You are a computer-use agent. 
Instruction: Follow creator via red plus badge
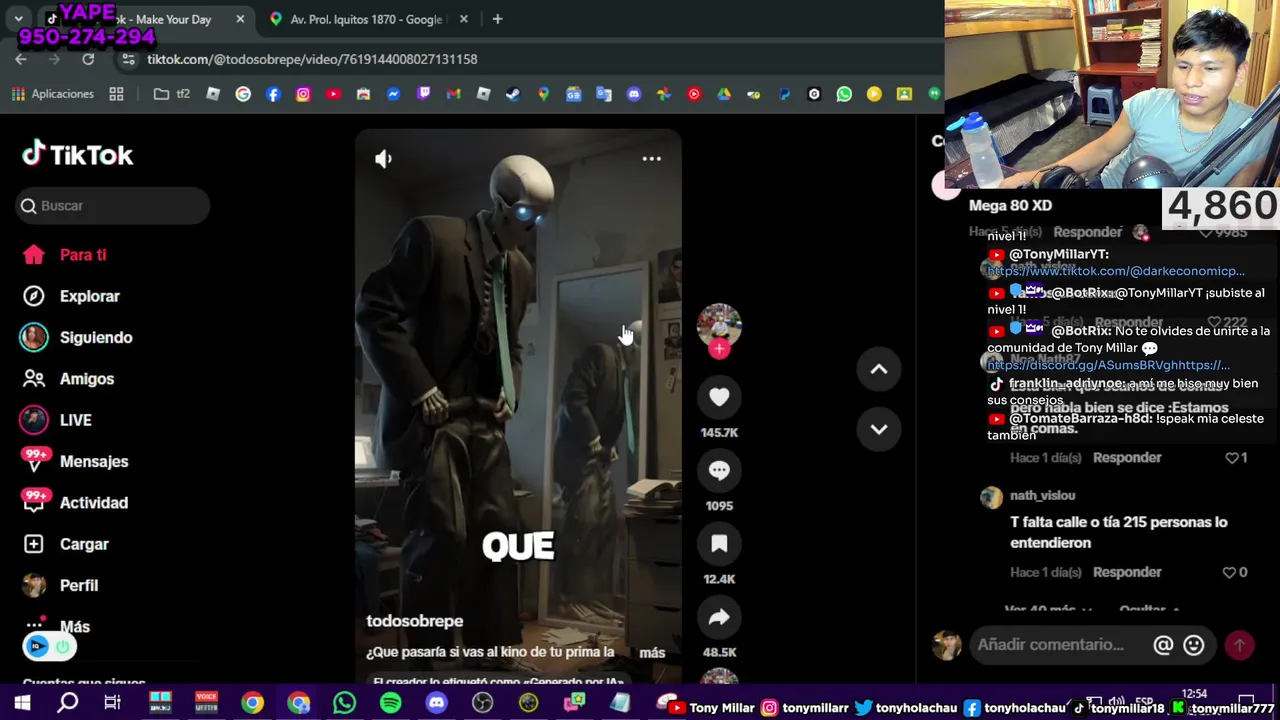719,349
